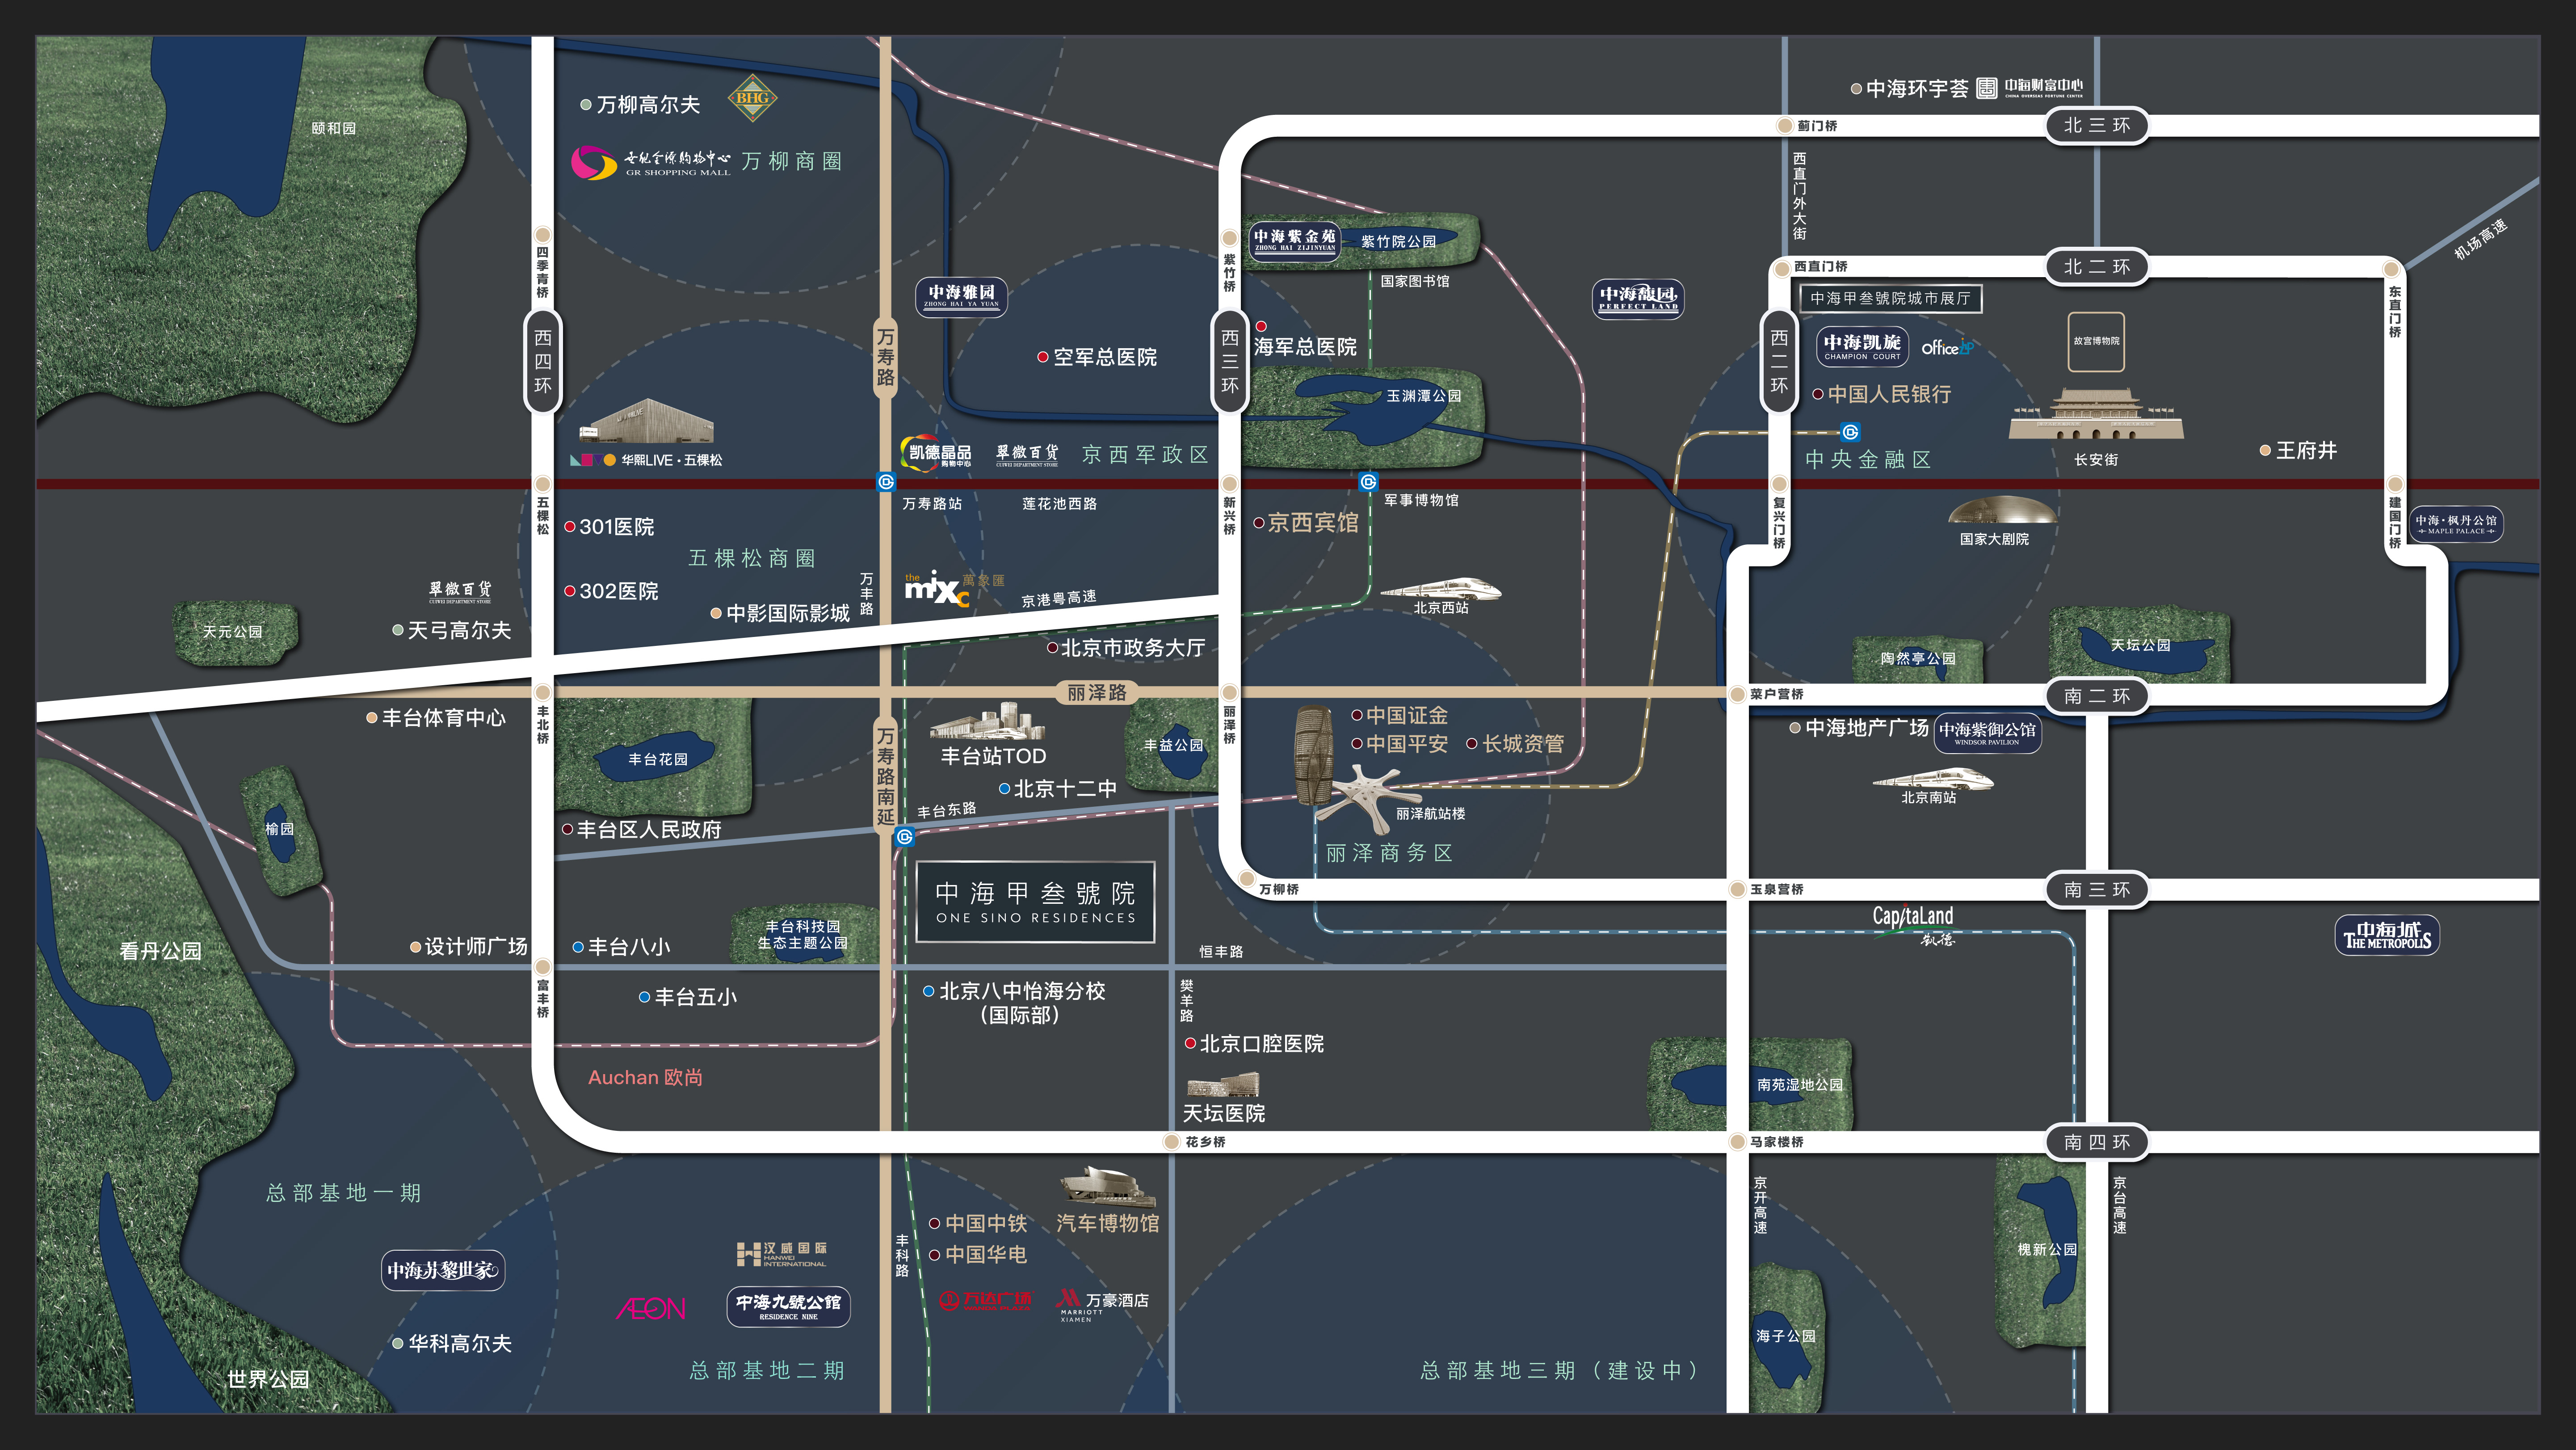The height and width of the screenshot is (1450, 2576).
Task: Click the red dot beside 空军总医院
Action: (x=1043, y=357)
